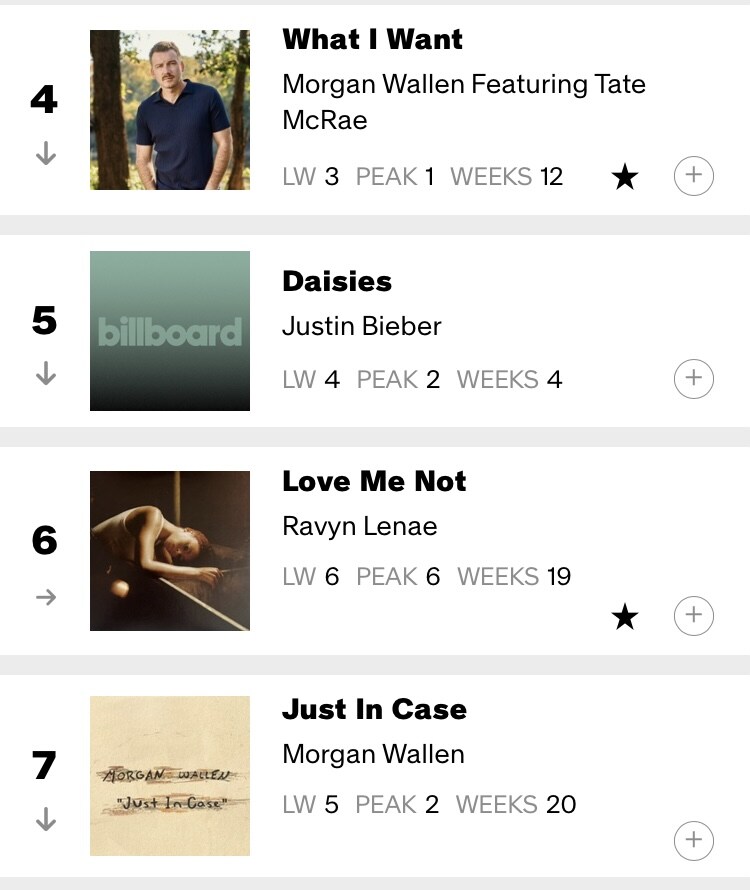750x890 pixels.
Task: Select the Just In Case song title
Action: point(375,709)
